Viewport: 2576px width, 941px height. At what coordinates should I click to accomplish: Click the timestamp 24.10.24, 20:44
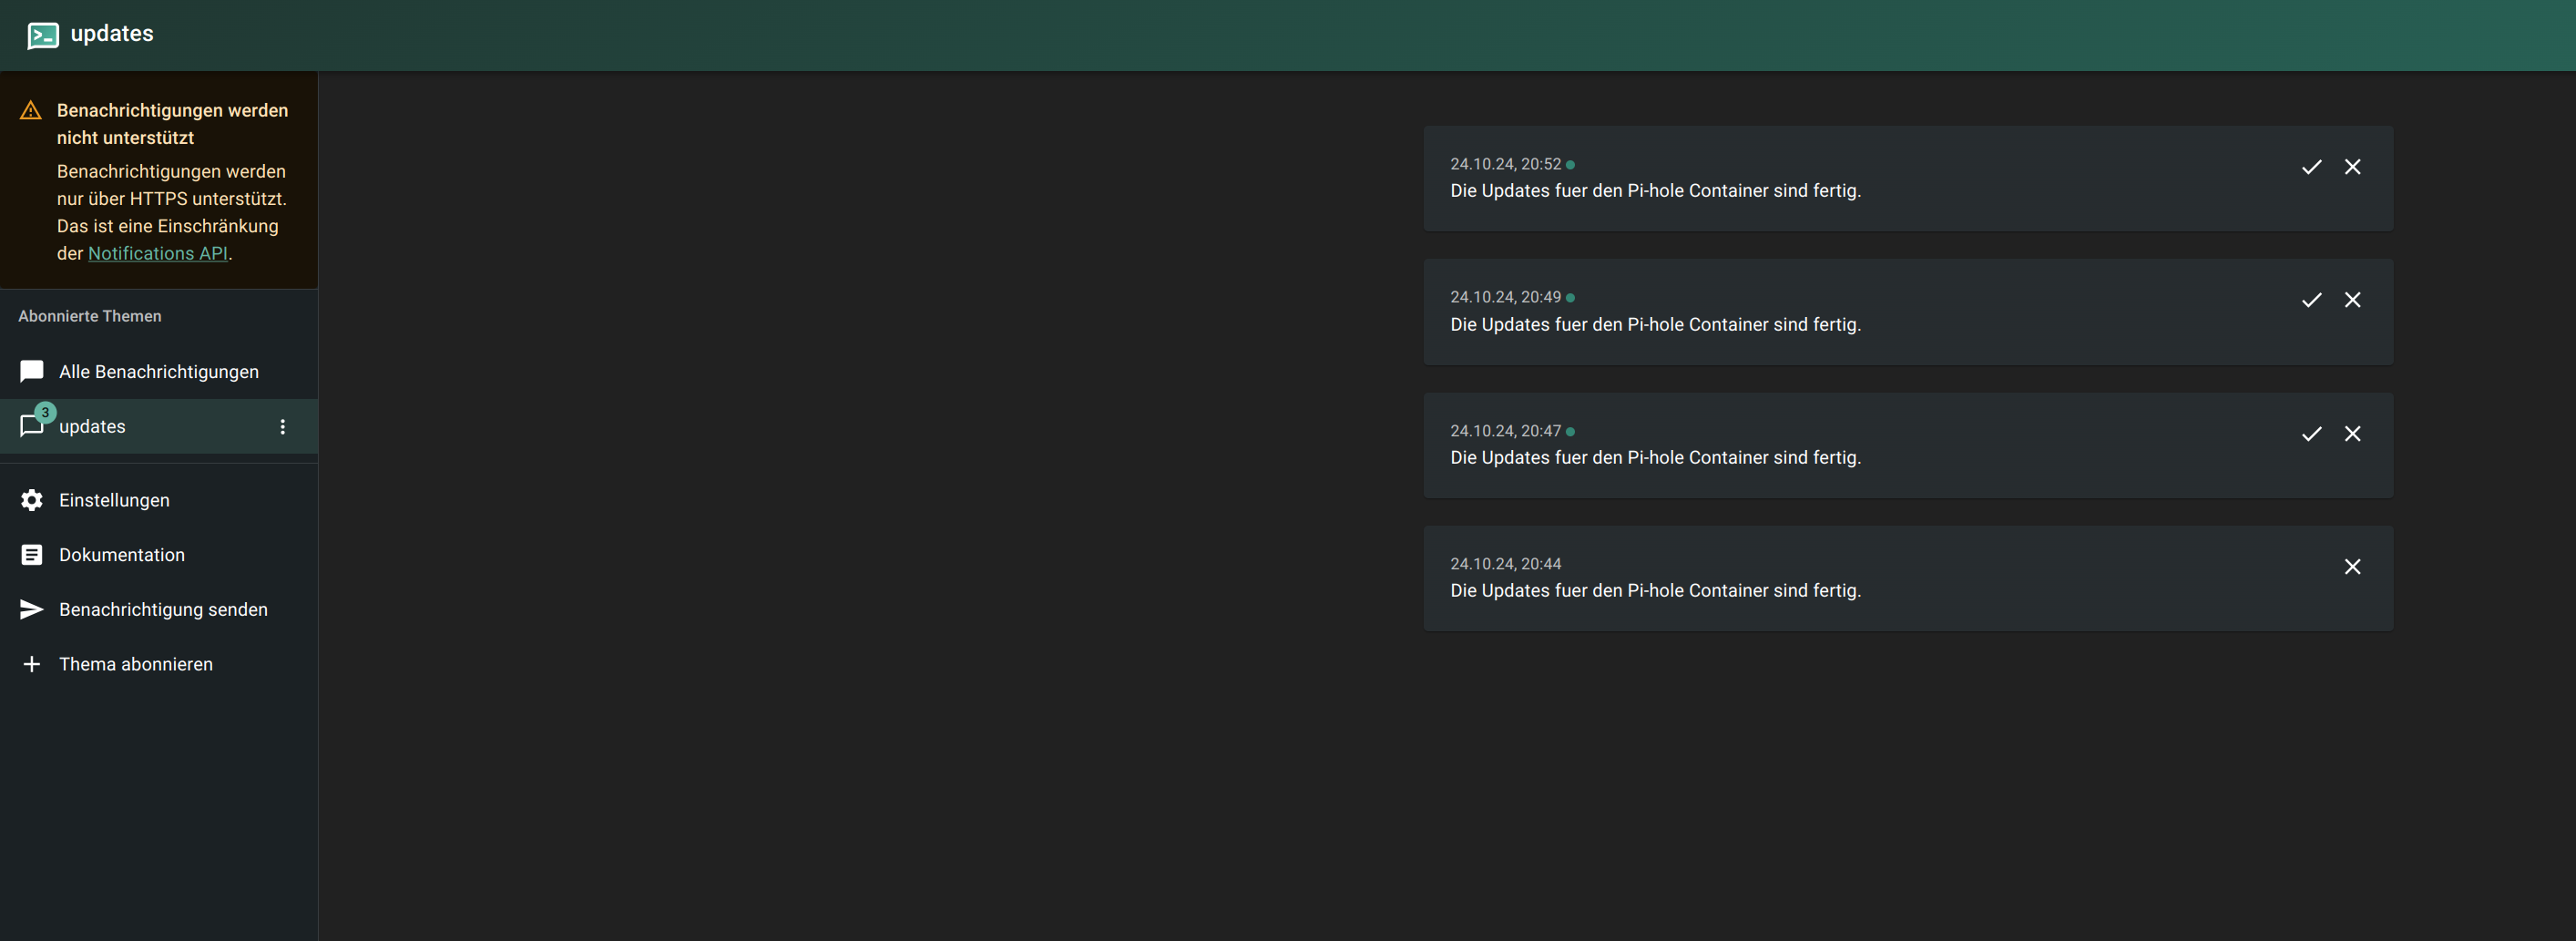click(1505, 564)
